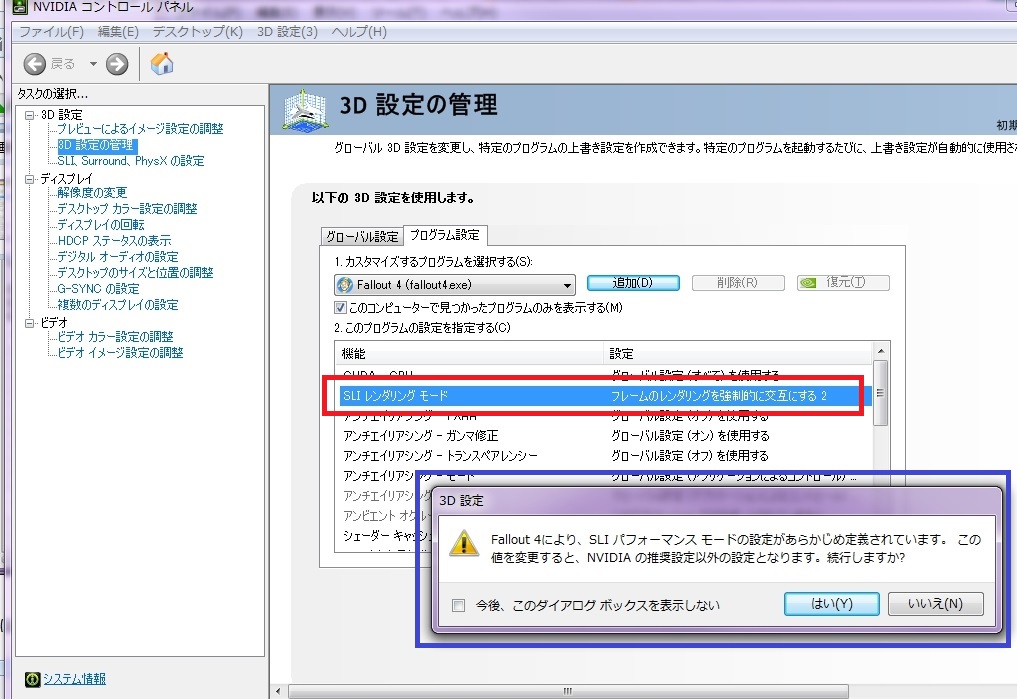The width and height of the screenshot is (1017, 699).
Task: Collapse the ビデオ tree node
Action: (x=30, y=323)
